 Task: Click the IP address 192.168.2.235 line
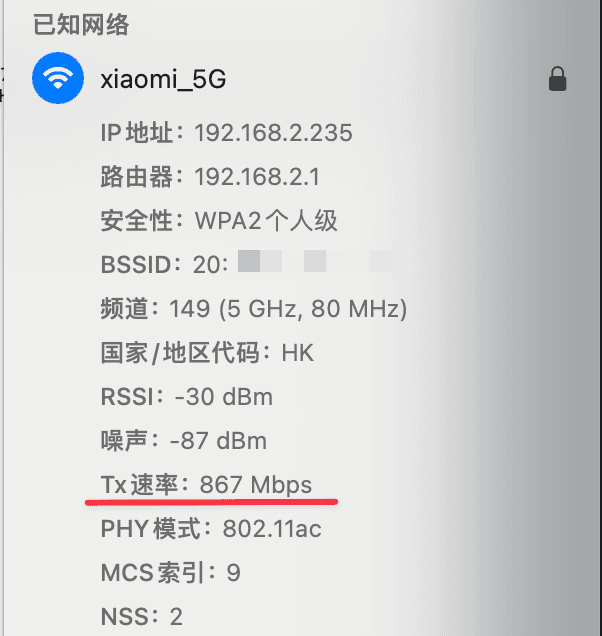tap(226, 133)
